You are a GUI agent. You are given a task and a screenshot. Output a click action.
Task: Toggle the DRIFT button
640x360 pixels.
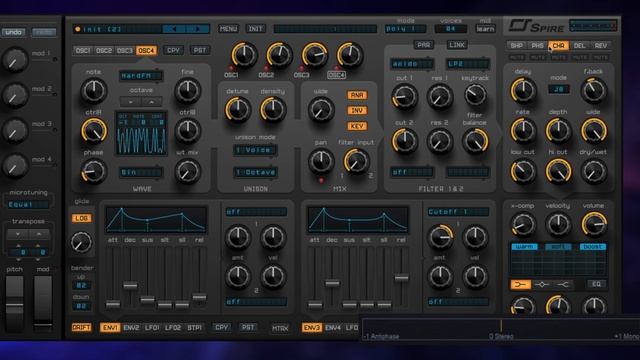point(82,328)
